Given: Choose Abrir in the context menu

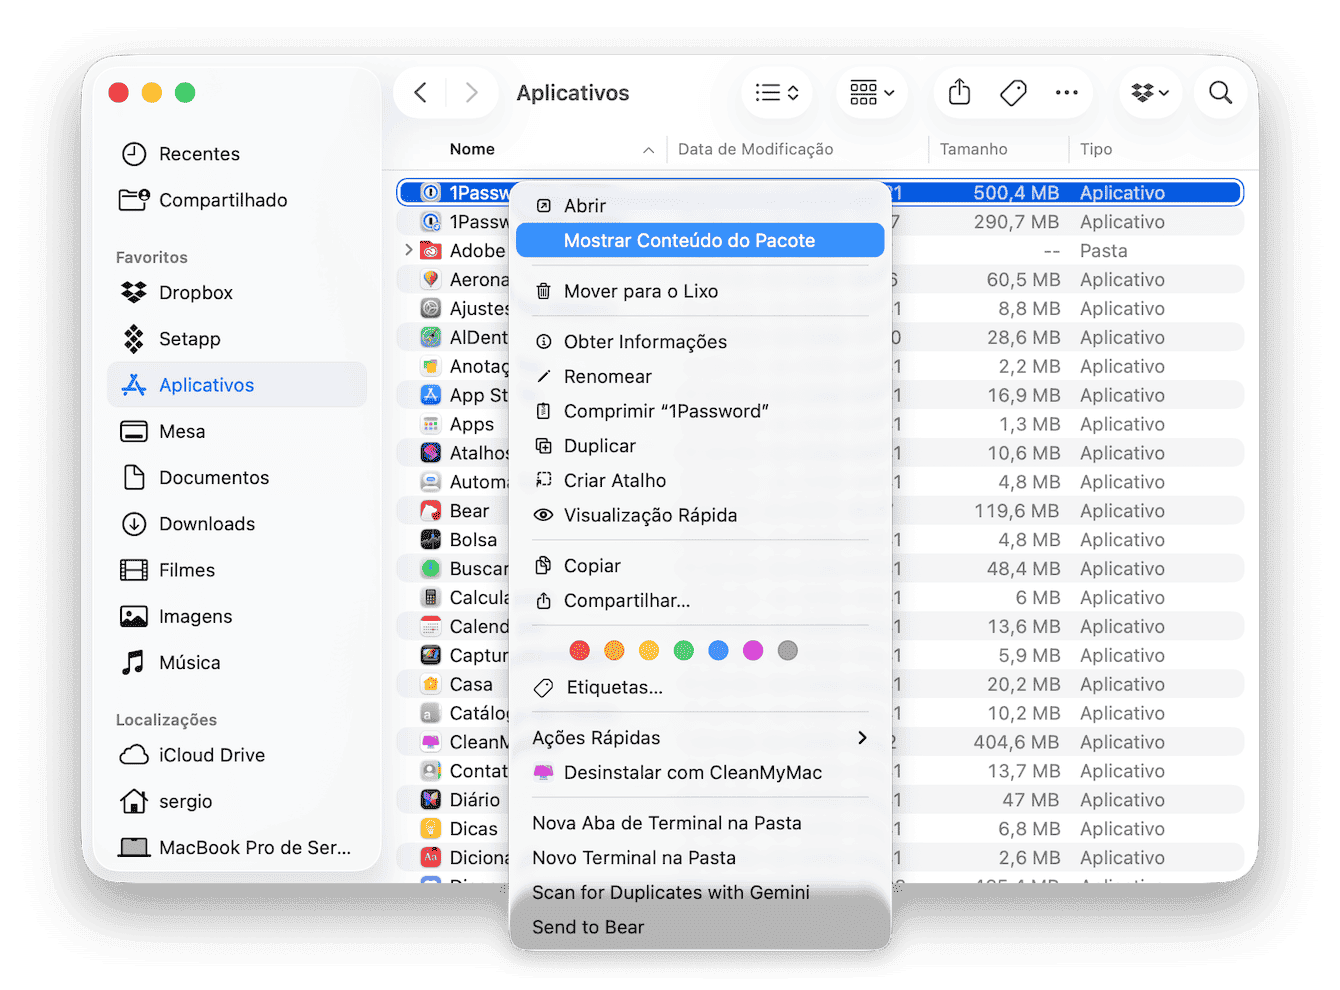Looking at the screenshot, I should pos(700,206).
